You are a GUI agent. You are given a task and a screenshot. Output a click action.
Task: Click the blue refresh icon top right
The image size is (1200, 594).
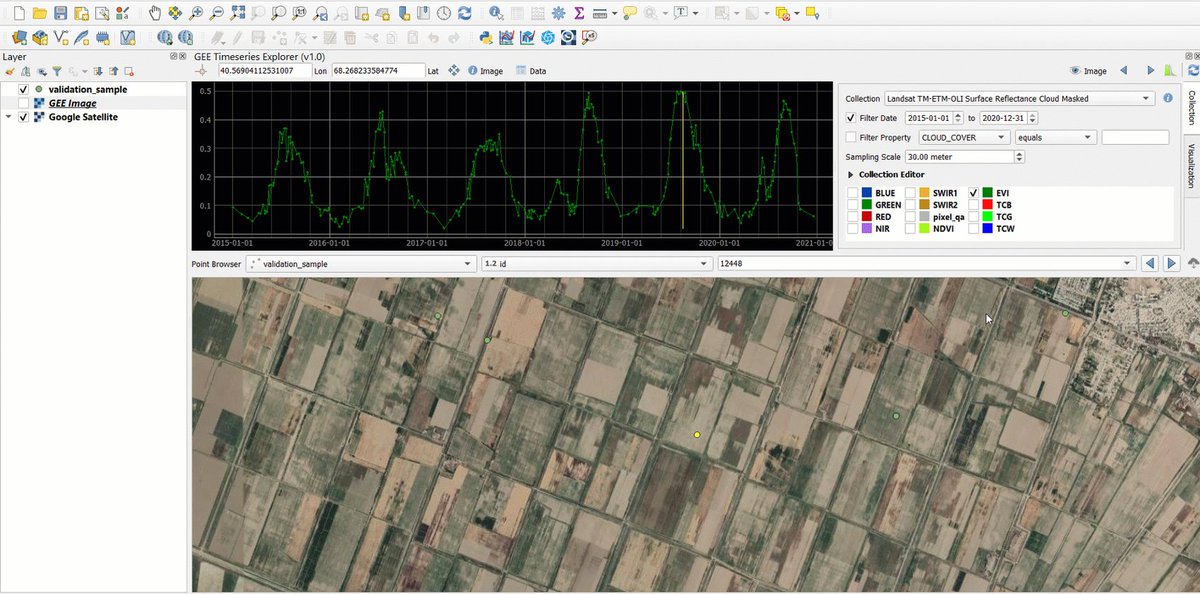[1192, 71]
